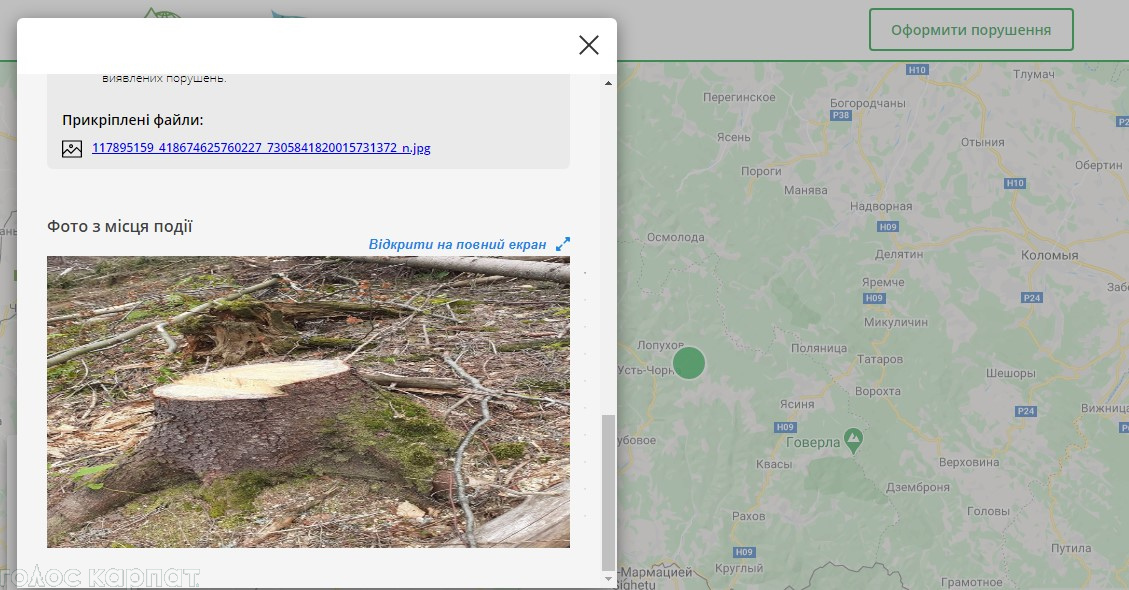Close the violation details popup
The image size is (1129, 590).
pos(588,45)
